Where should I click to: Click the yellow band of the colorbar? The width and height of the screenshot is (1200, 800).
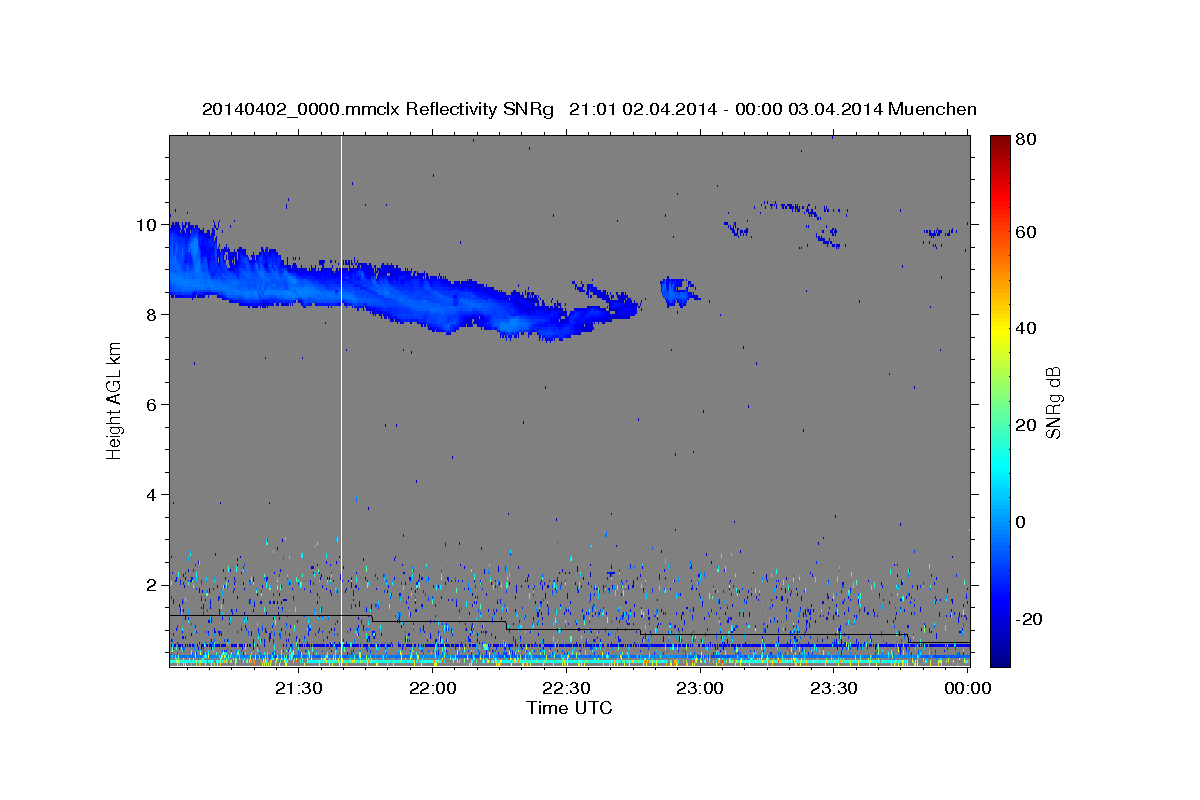pyautogui.click(x=1000, y=328)
